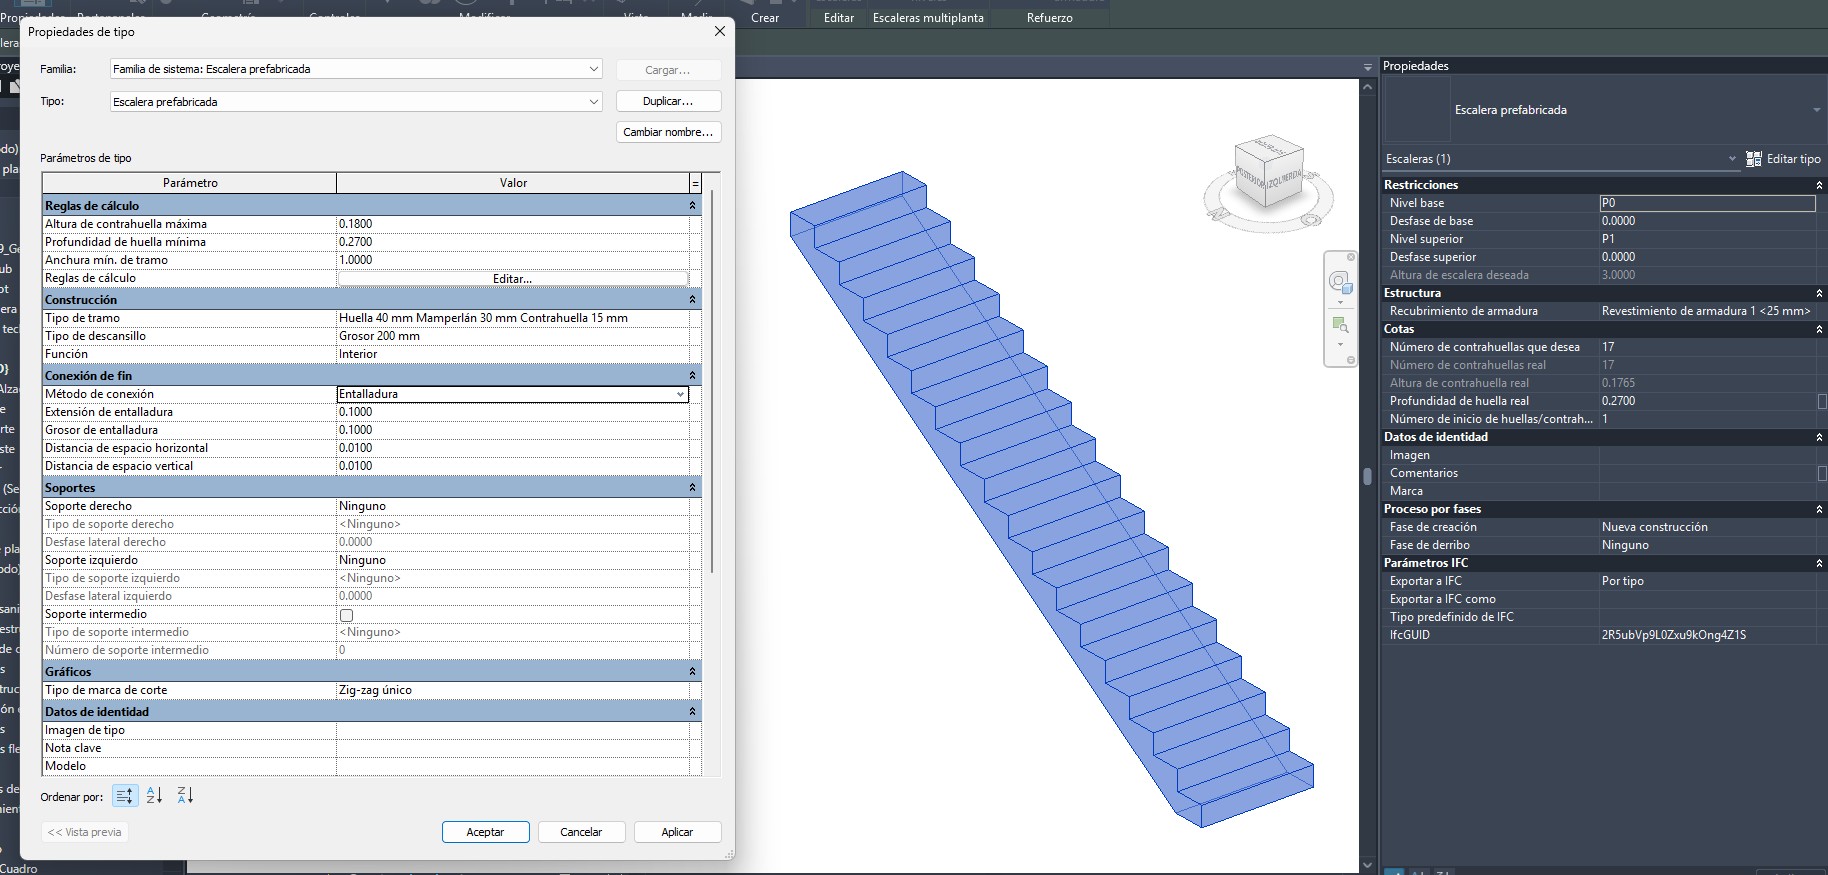Screen dimensions: 1828x875
Task: Click the ViewCube in the 3D view
Action: click(x=1268, y=174)
